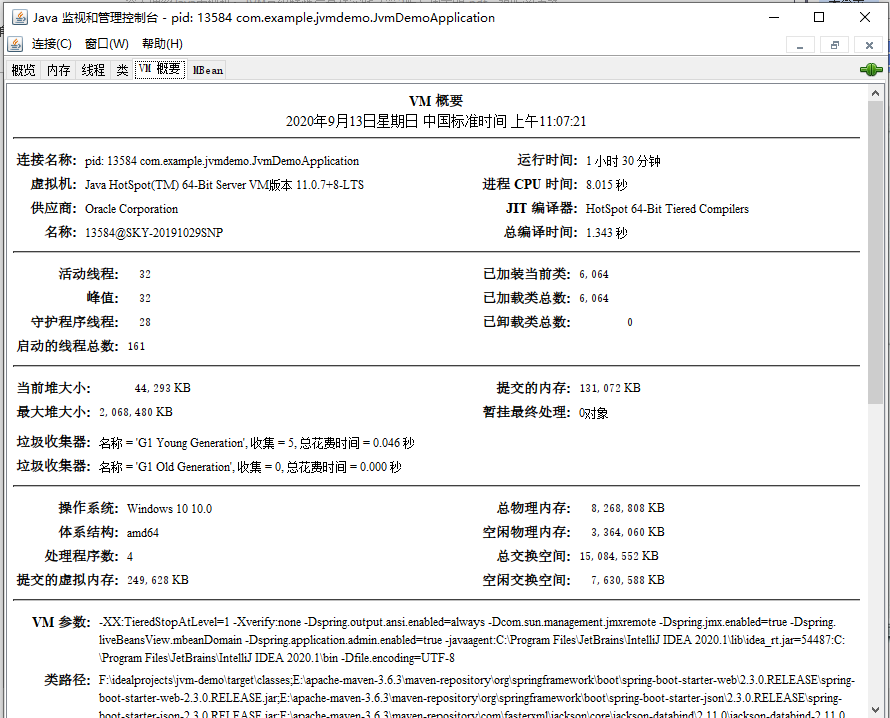This screenshot has width=890, height=718.
Task: Maximize the JConsole main window
Action: click(x=819, y=18)
